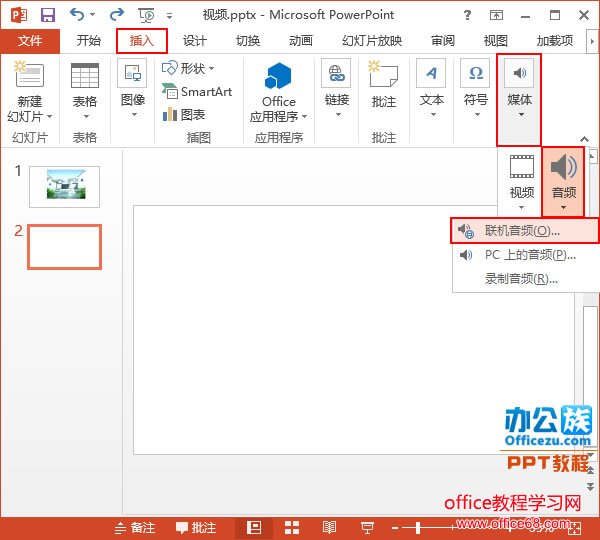The image size is (600, 540).
Task: Open the 审阅 review tab
Action: 443,41
